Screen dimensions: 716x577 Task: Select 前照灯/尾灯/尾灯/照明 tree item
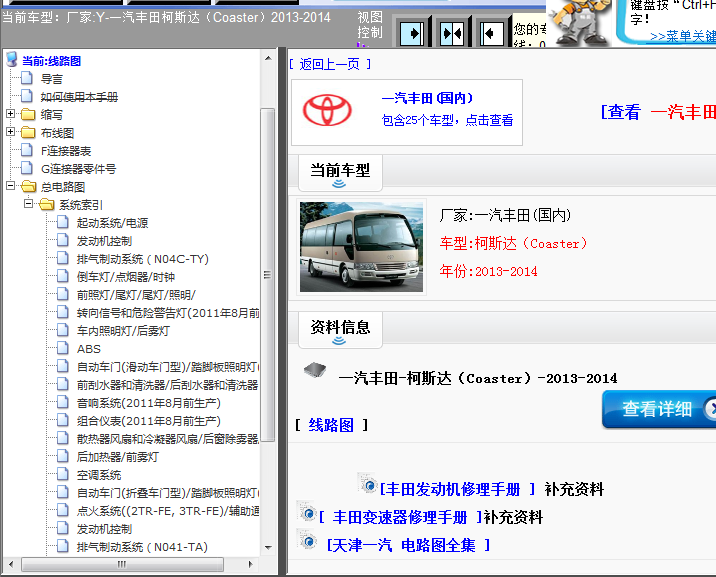pos(136,295)
